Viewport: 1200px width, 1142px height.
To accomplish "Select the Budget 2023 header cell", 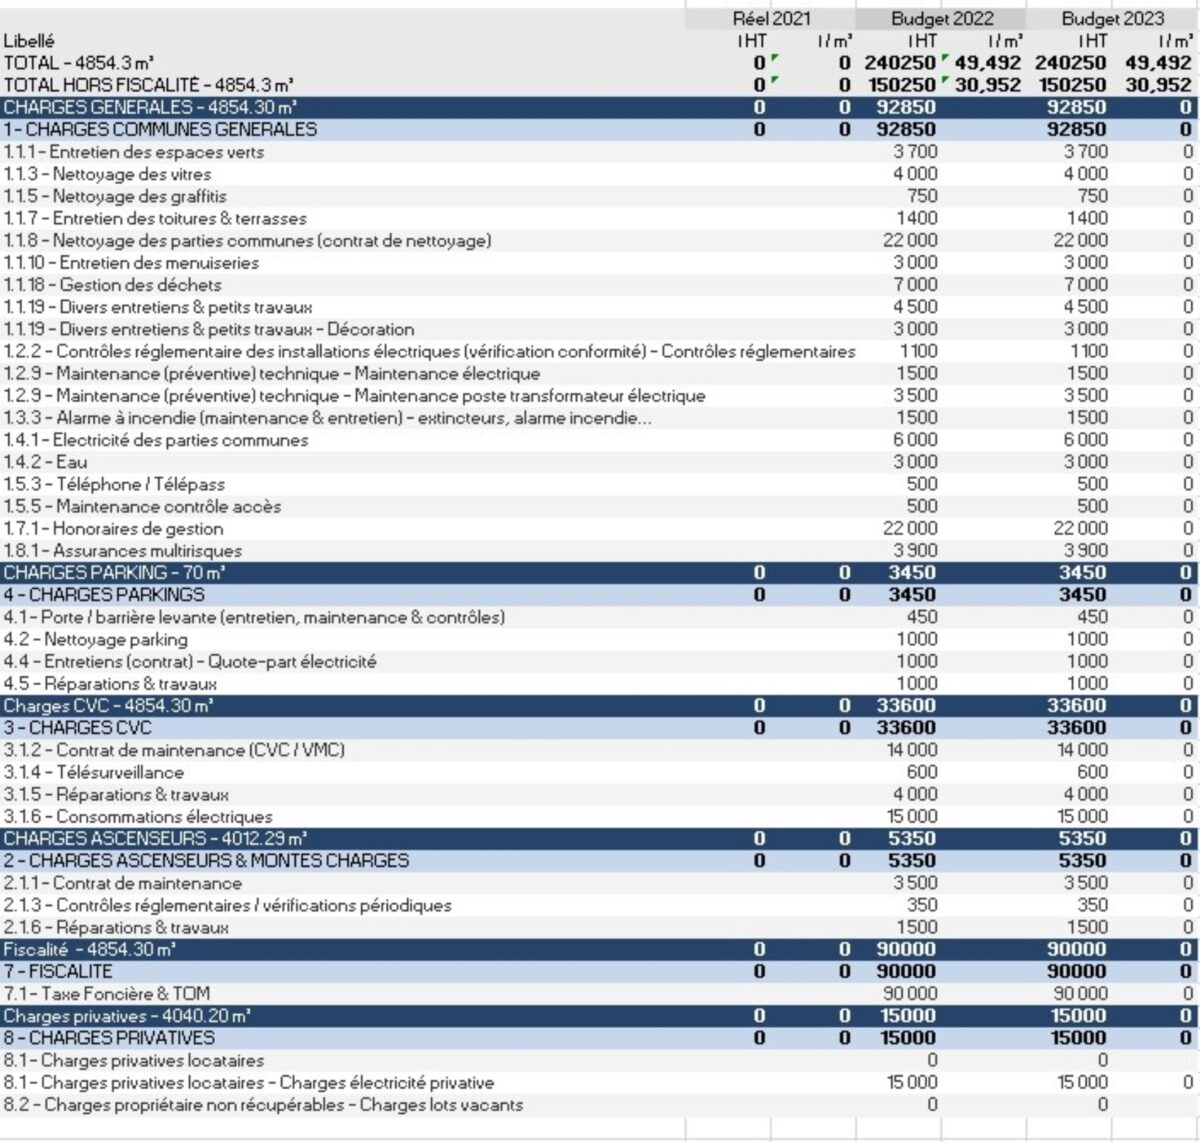I will click(x=1112, y=18).
